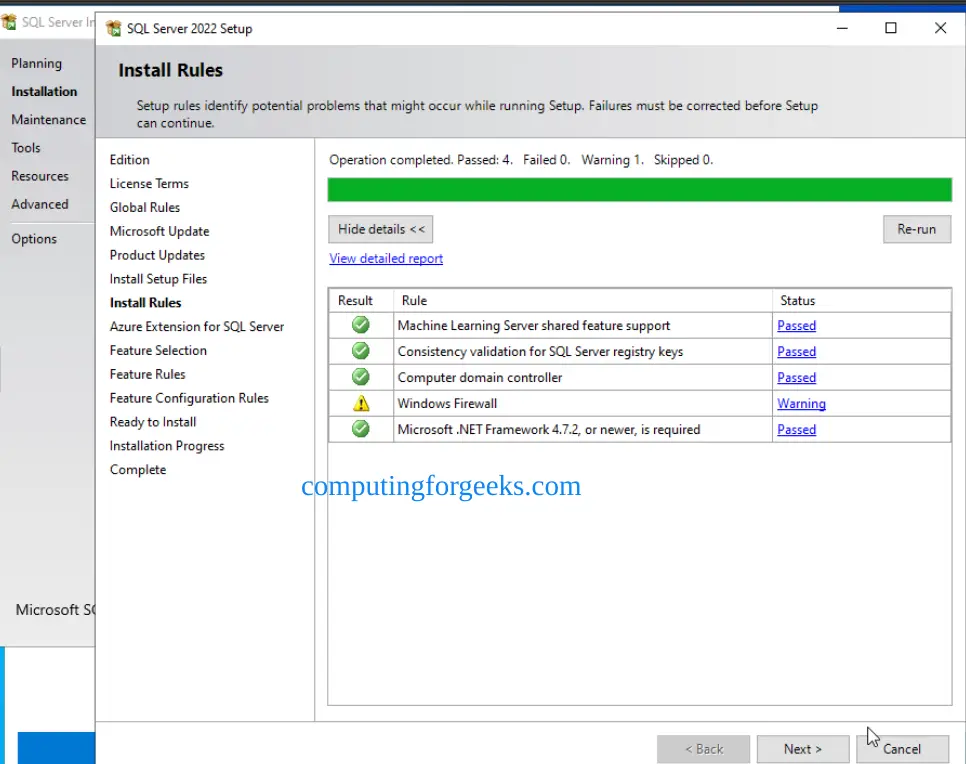
Task: Click the Feature Configuration Rules step
Action: pos(189,398)
